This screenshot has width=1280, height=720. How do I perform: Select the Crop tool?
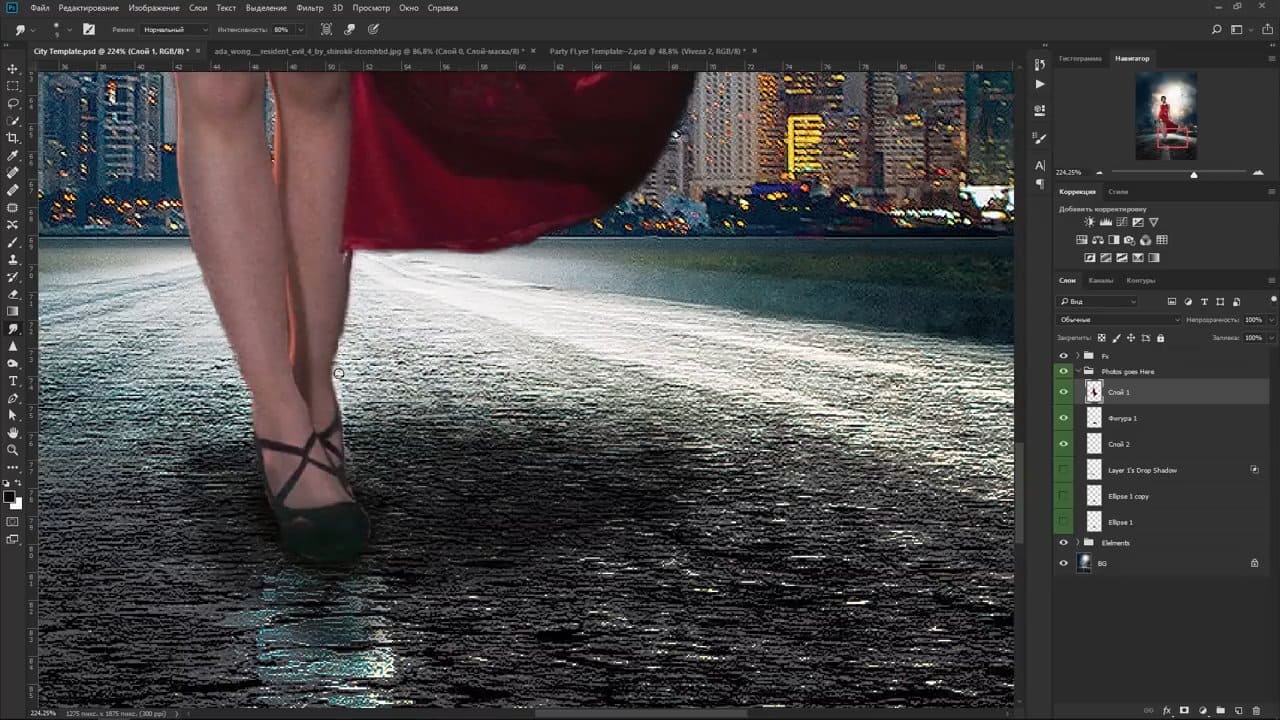click(13, 138)
